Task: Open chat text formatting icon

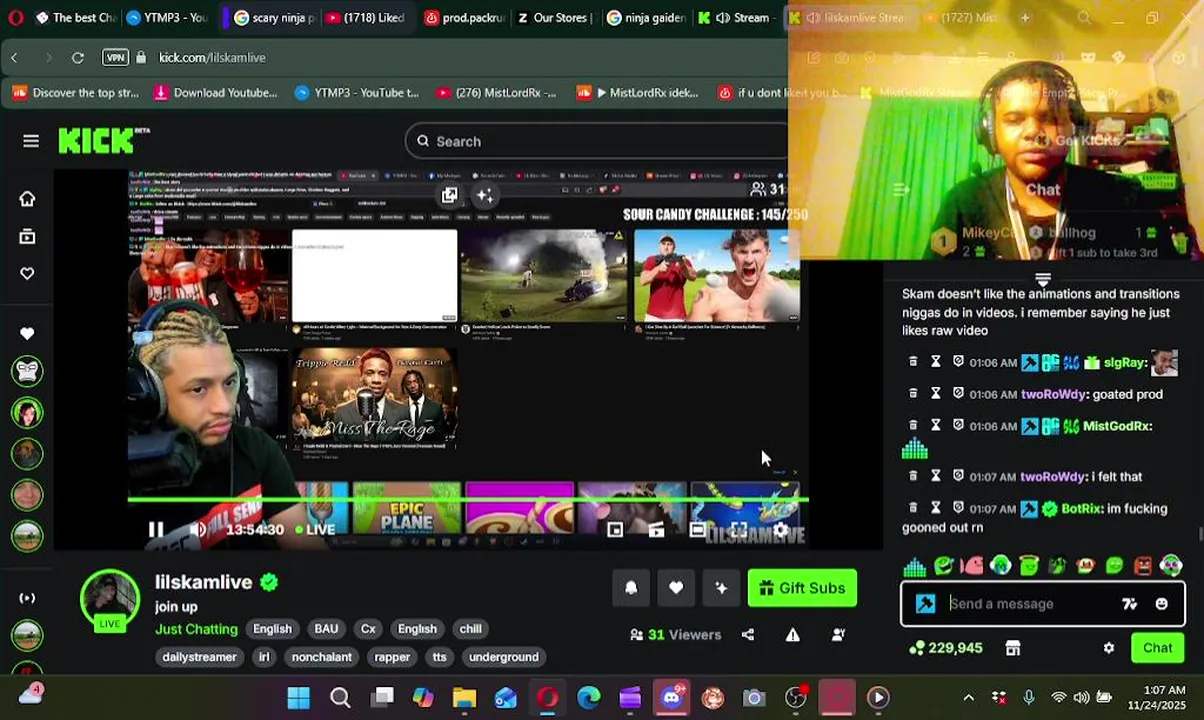Action: (1129, 604)
